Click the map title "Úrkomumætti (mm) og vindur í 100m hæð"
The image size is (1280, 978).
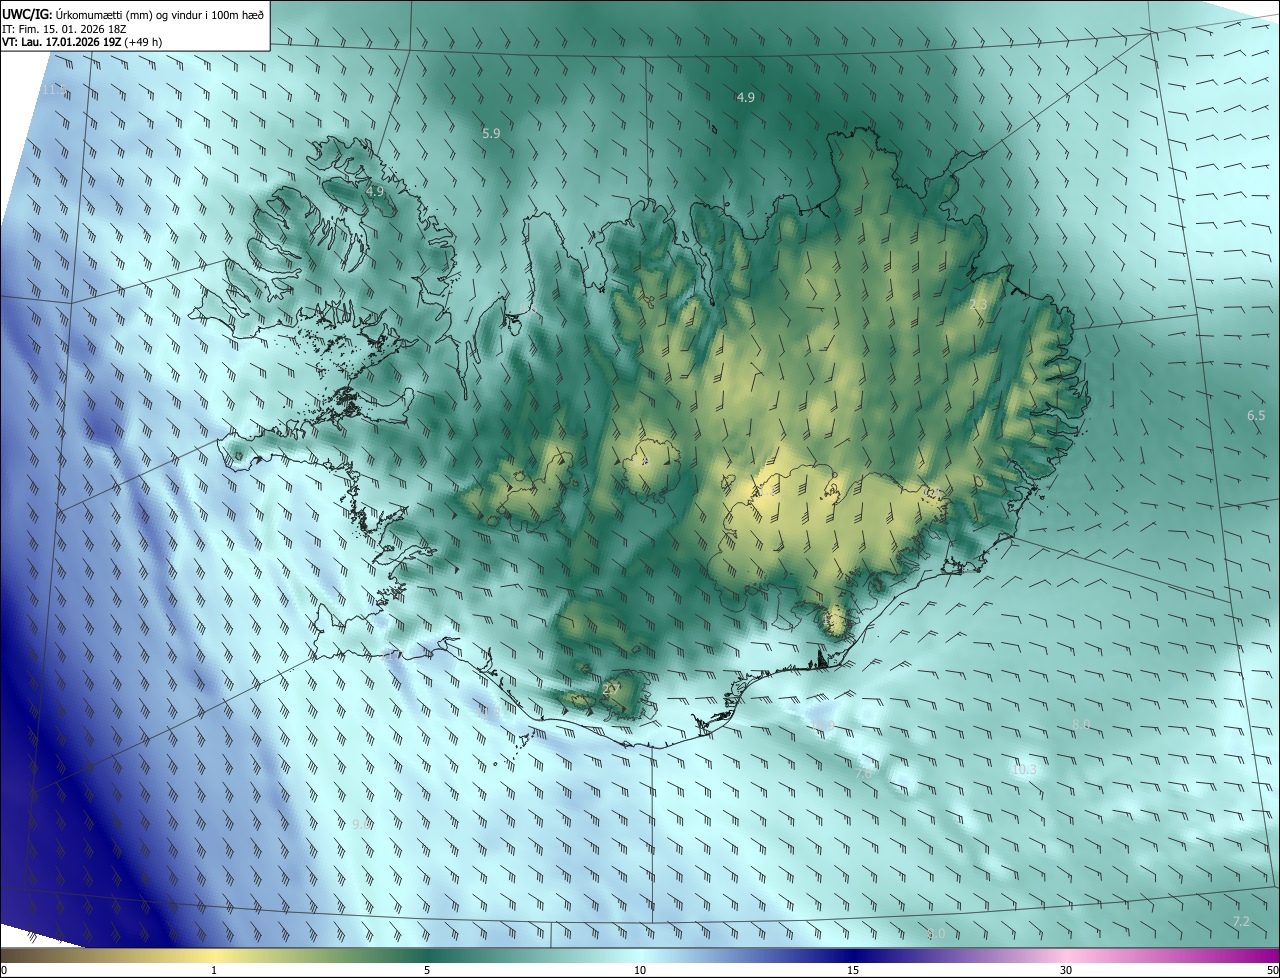[x=159, y=13]
